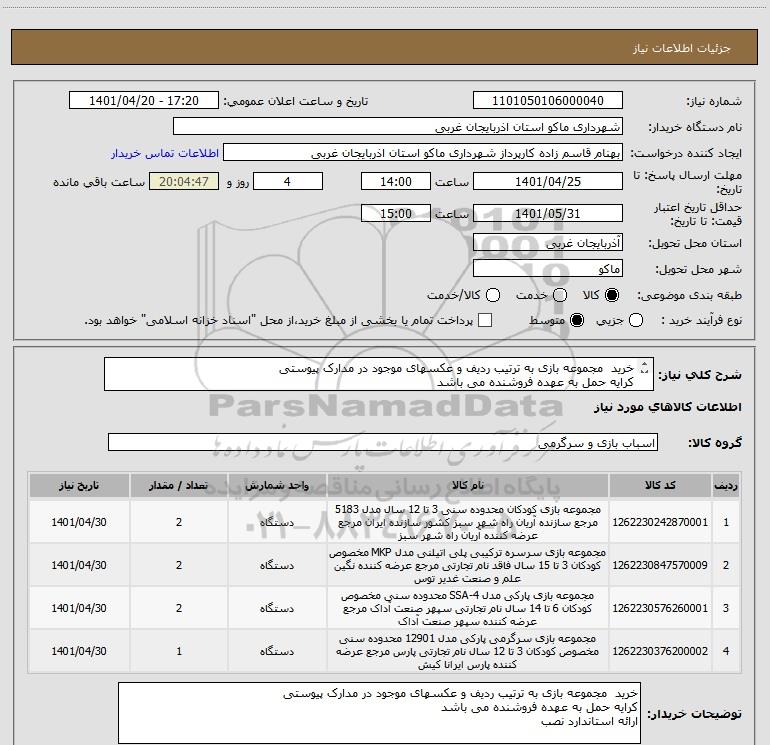Click remaining days field showing 4
Screen dimensions: 770x745
(288, 181)
